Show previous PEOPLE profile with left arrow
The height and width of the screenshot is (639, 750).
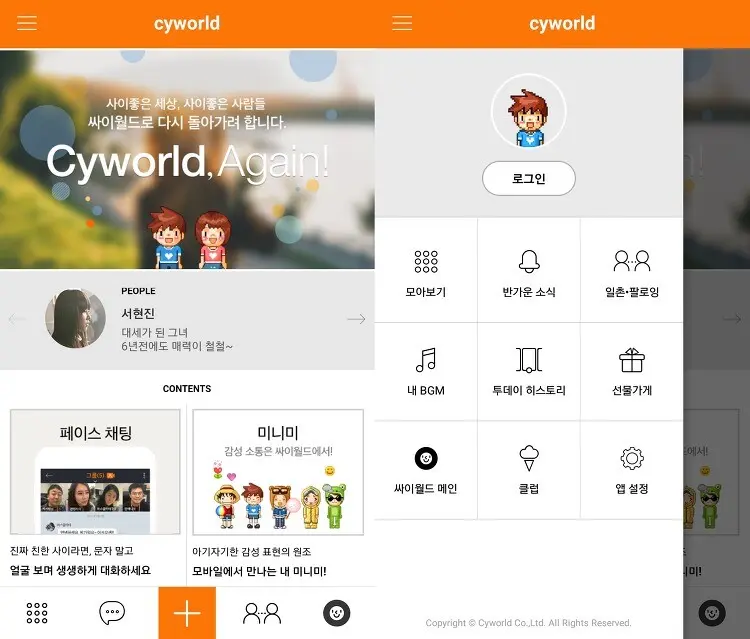coord(17,319)
